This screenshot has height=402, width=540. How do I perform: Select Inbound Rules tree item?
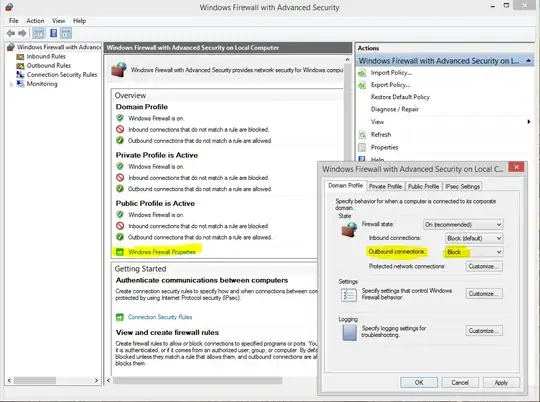click(46, 56)
